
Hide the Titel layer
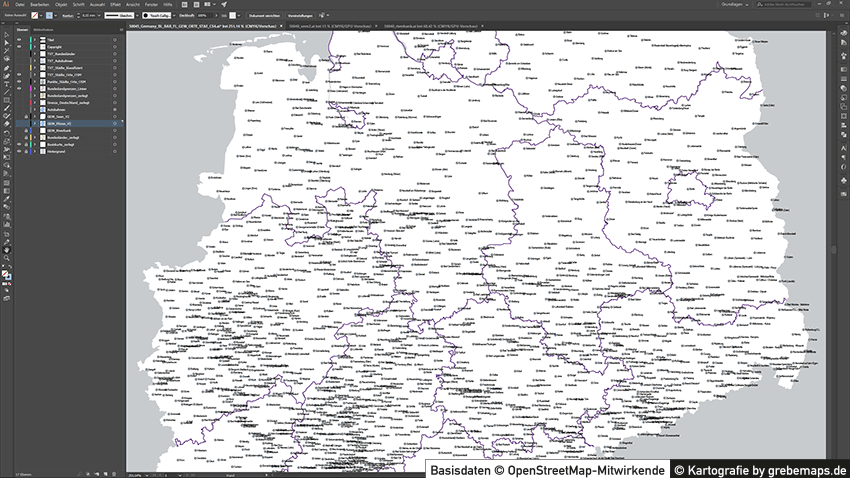tap(19, 40)
